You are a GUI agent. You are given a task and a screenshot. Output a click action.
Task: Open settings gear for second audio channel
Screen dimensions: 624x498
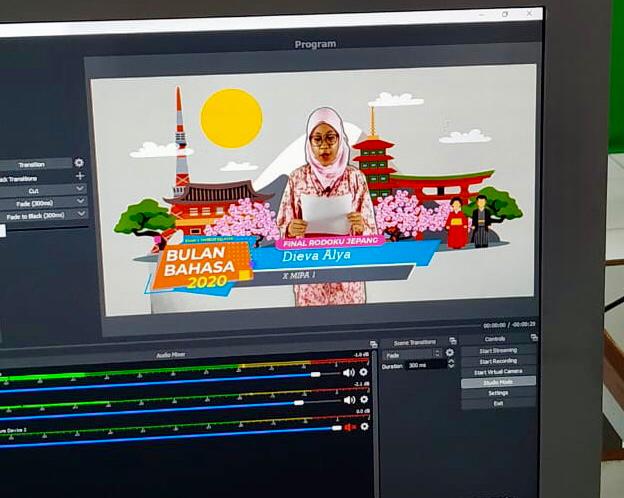pos(363,399)
